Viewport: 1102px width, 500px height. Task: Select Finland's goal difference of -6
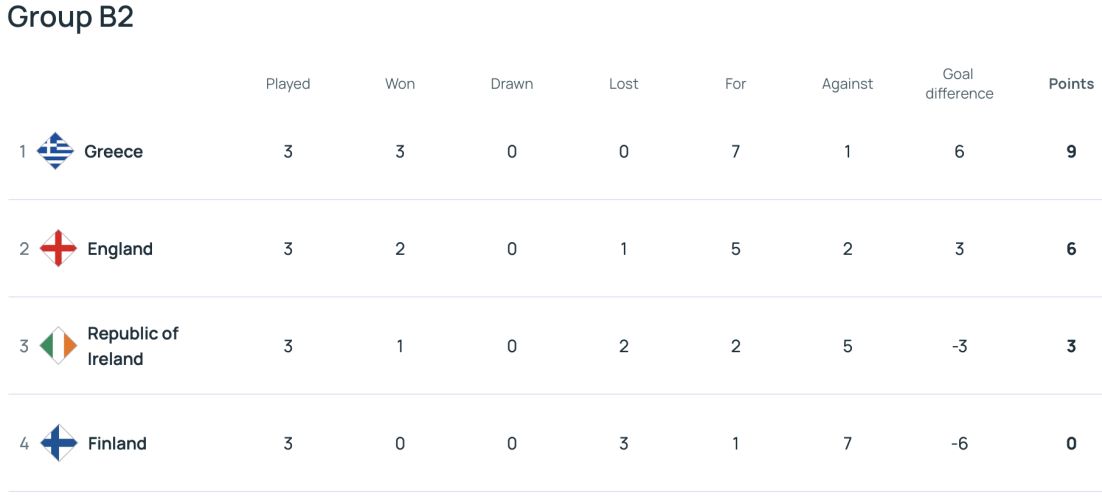pos(959,444)
